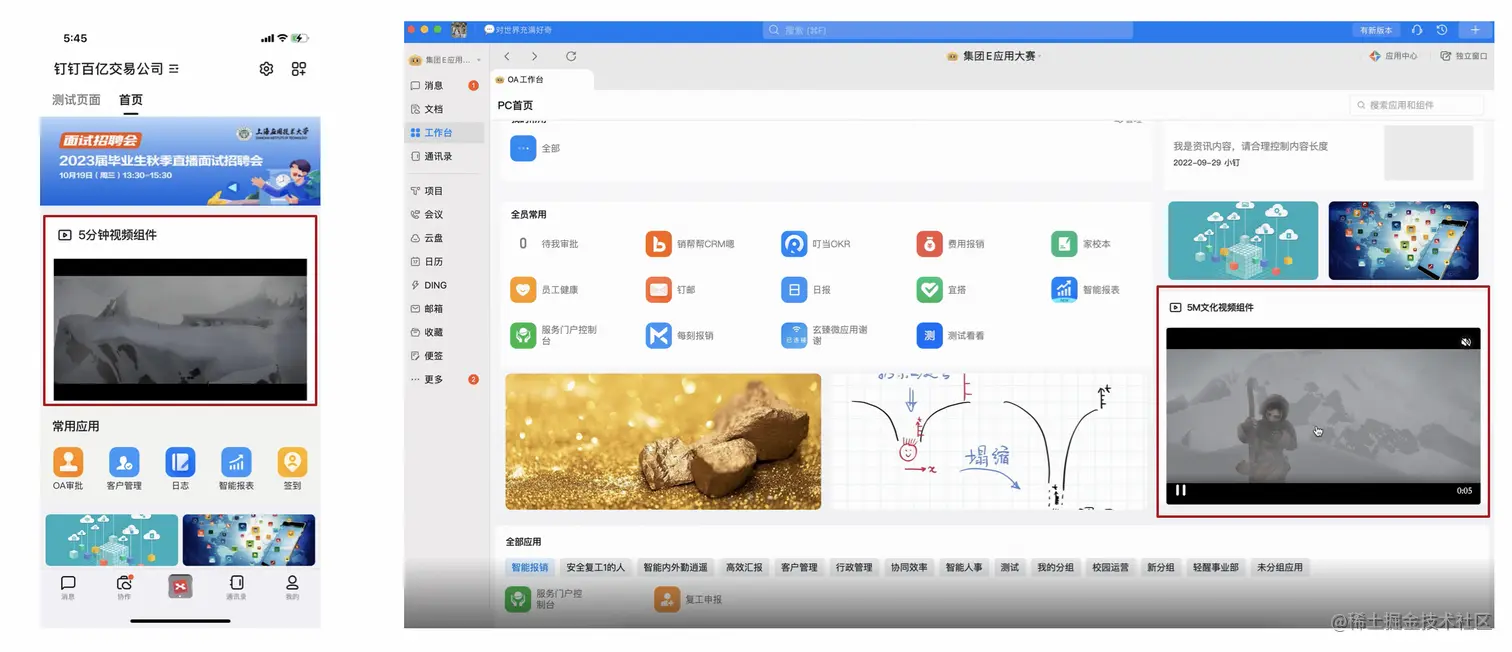1512x652 pixels.
Task: Select the 智能报销 category tab
Action: pyautogui.click(x=529, y=568)
